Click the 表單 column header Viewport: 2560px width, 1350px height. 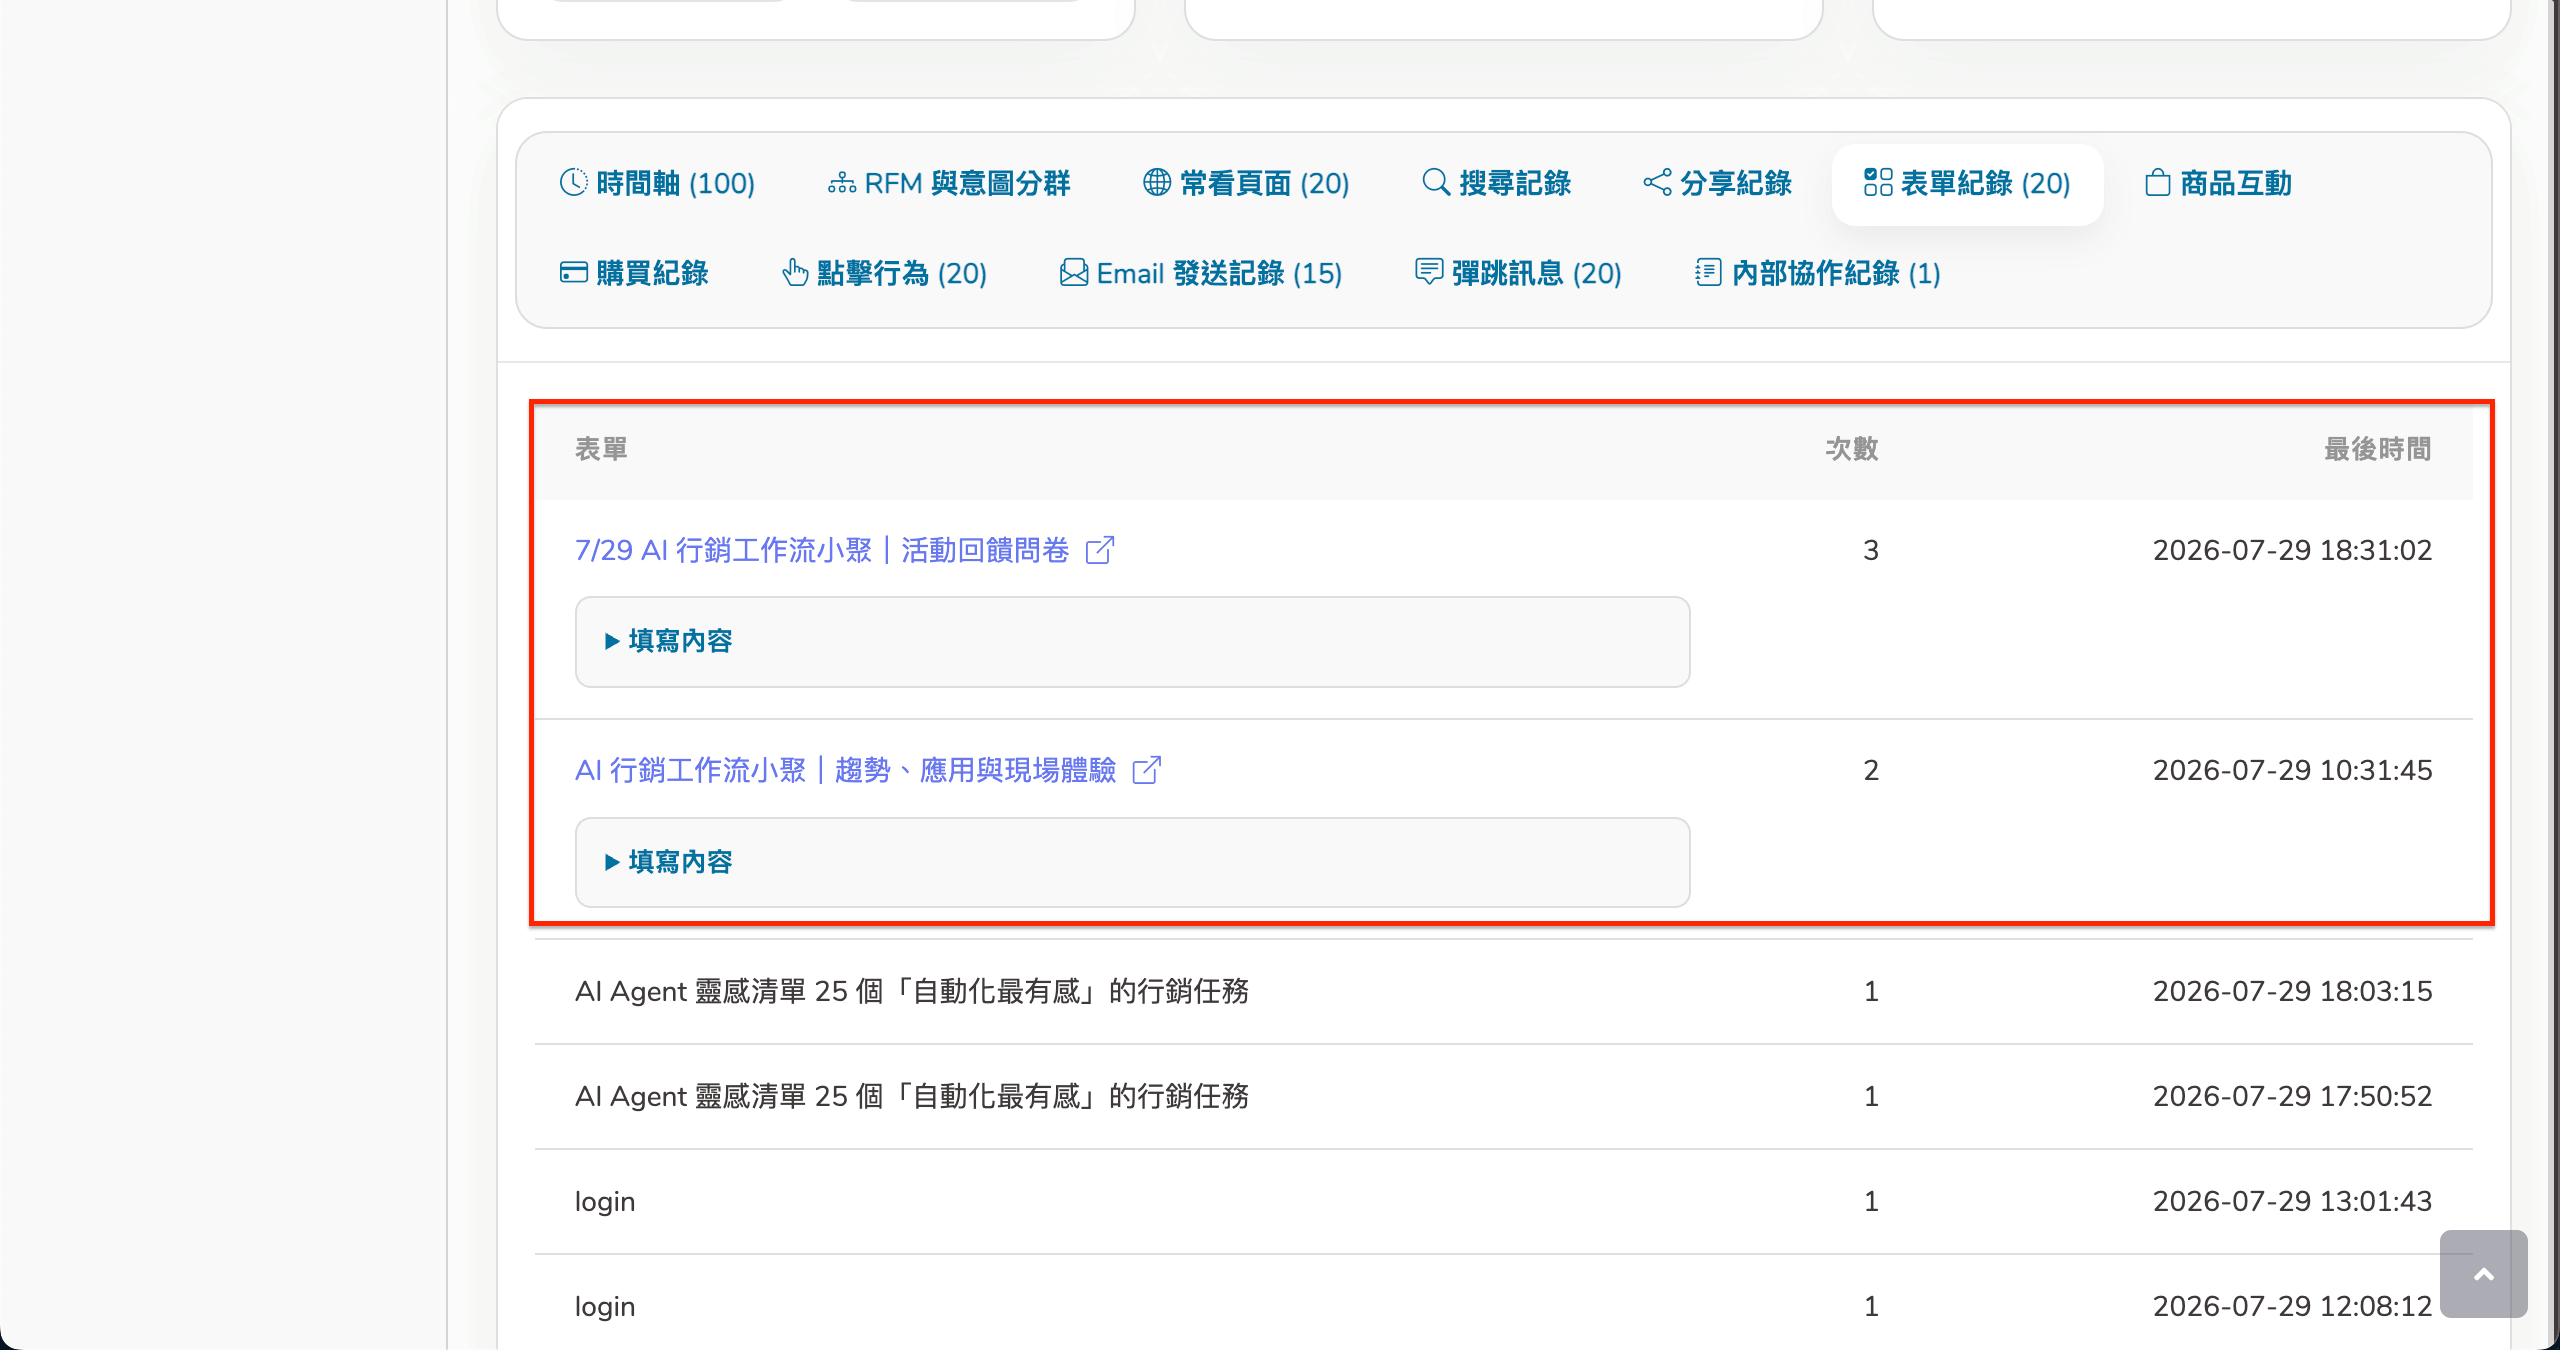[x=601, y=449]
